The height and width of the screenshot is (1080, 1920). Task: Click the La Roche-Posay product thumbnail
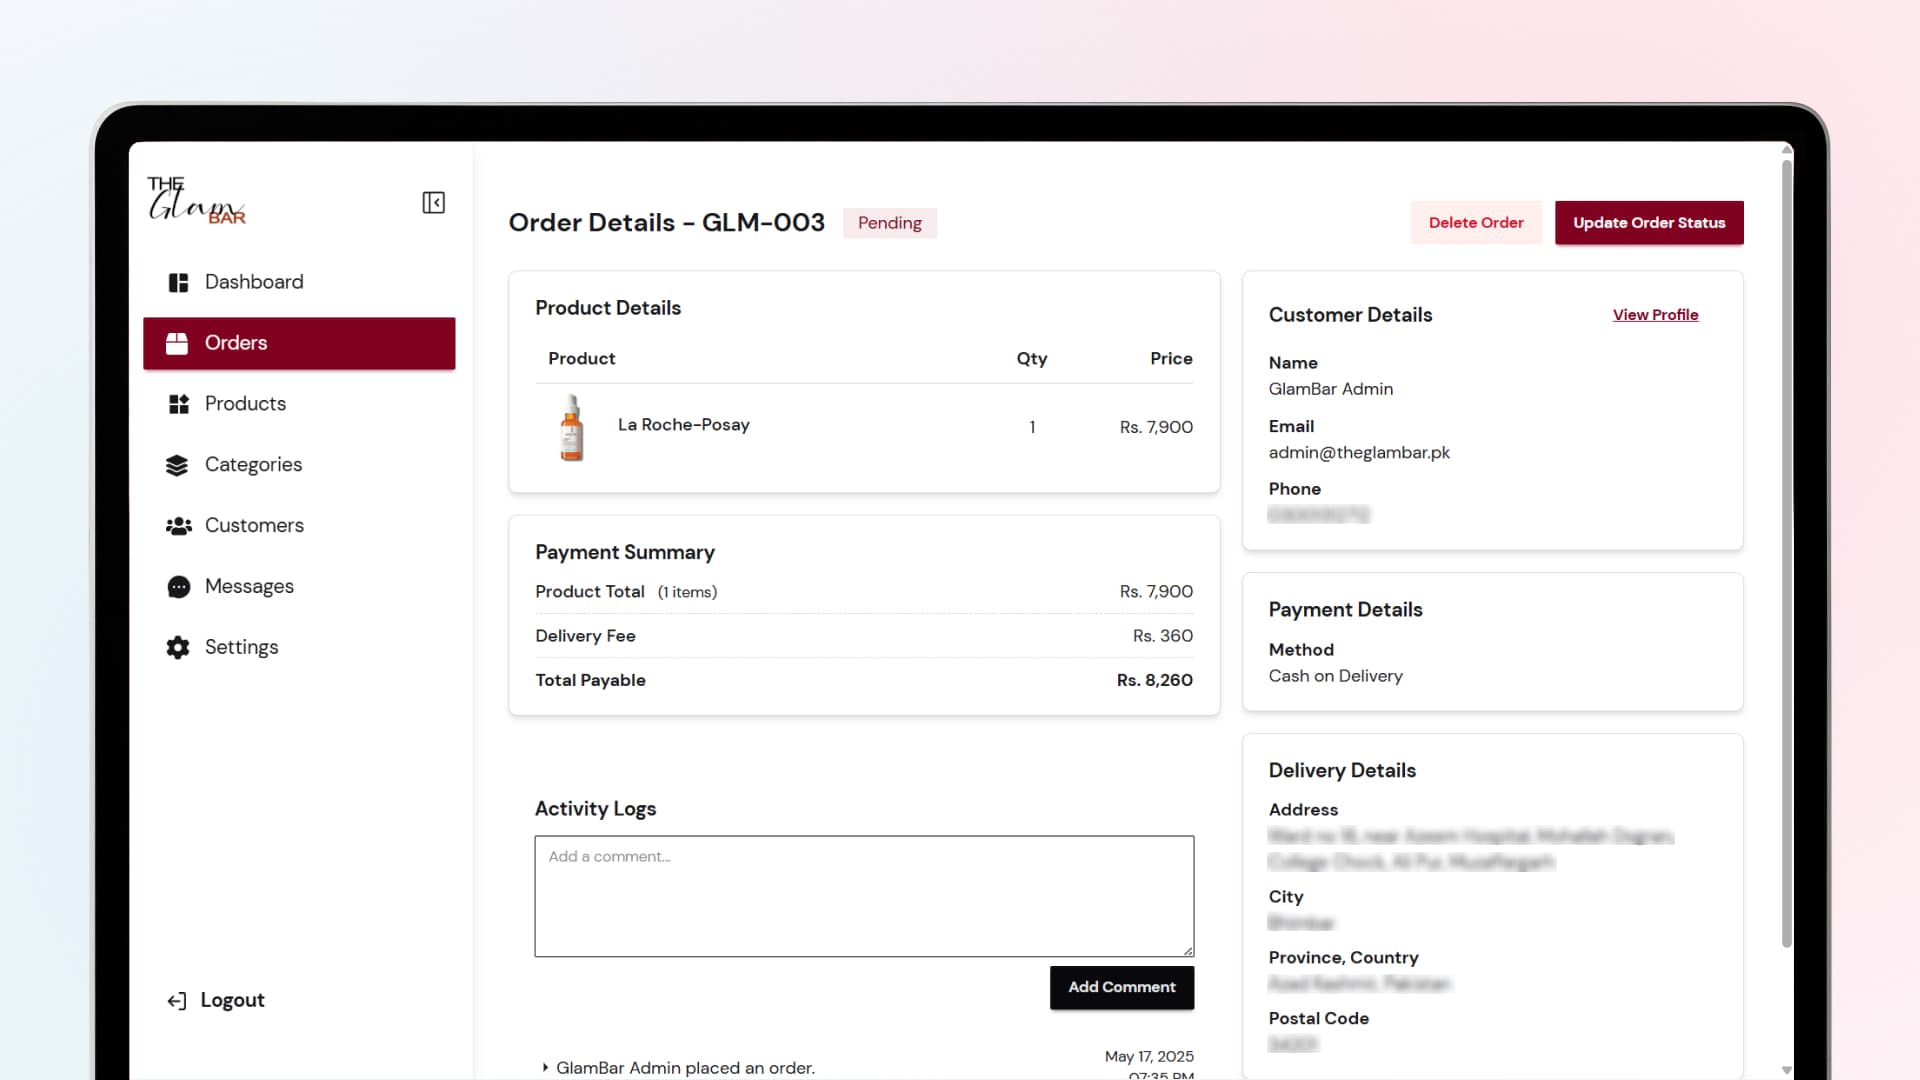[572, 427]
